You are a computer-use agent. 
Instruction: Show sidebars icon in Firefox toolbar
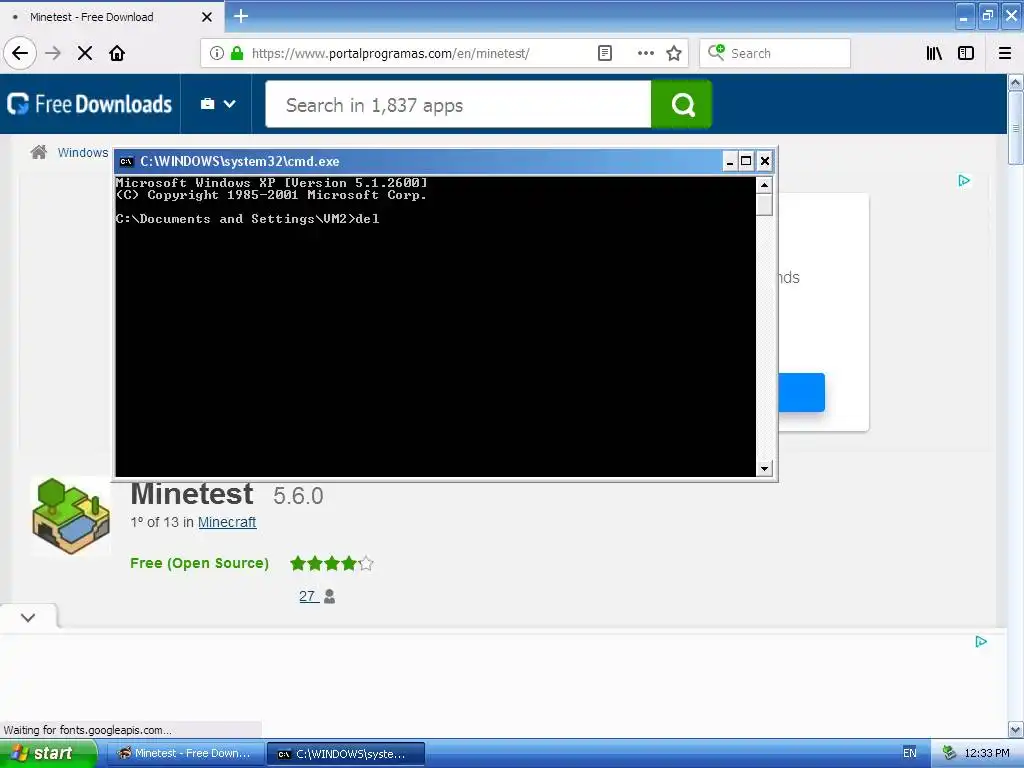(x=966, y=54)
